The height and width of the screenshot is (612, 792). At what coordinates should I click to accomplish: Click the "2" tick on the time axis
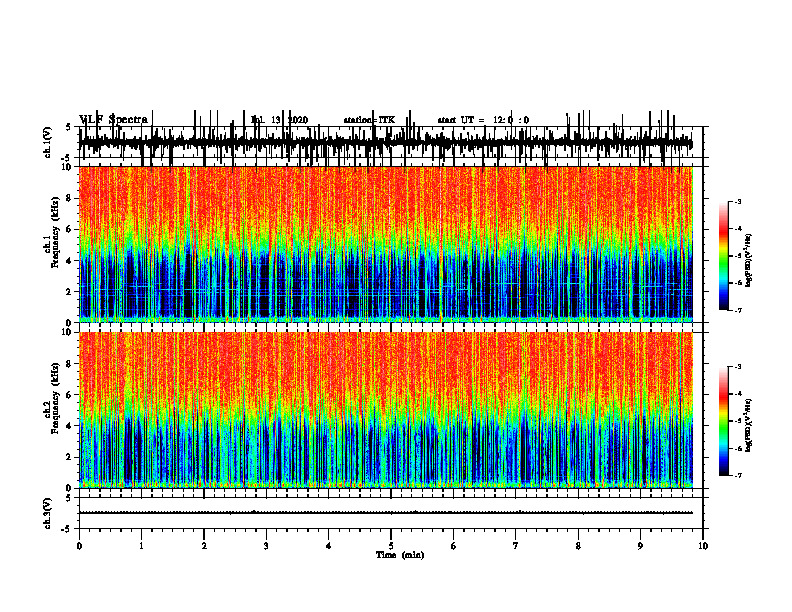(x=204, y=546)
